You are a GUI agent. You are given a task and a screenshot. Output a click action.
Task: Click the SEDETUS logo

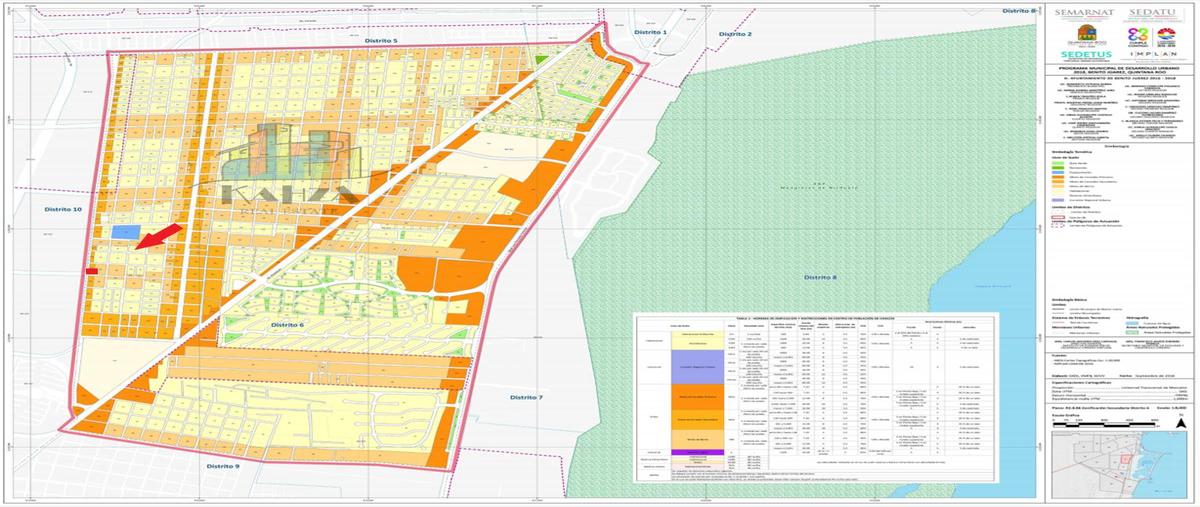[1086, 56]
